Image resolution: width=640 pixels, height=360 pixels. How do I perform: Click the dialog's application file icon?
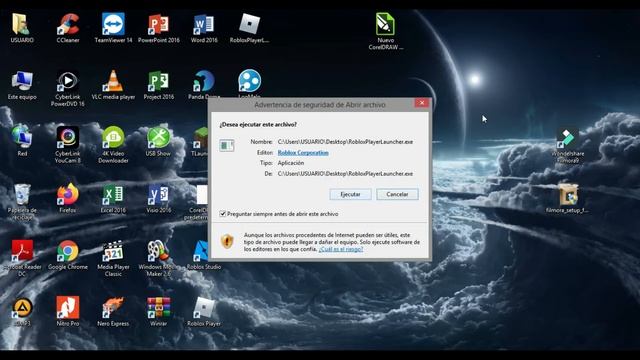pos(227,145)
